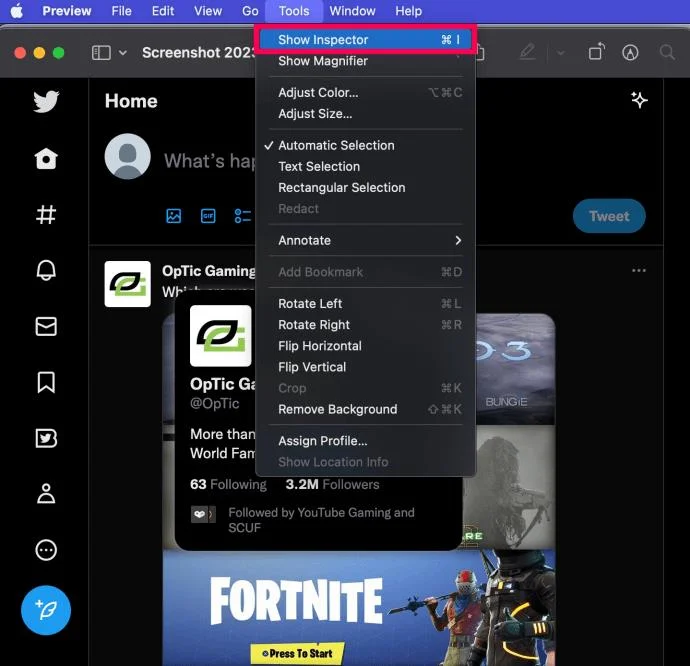Image resolution: width=690 pixels, height=666 pixels.
Task: Open the Apple menu
Action: [17, 11]
